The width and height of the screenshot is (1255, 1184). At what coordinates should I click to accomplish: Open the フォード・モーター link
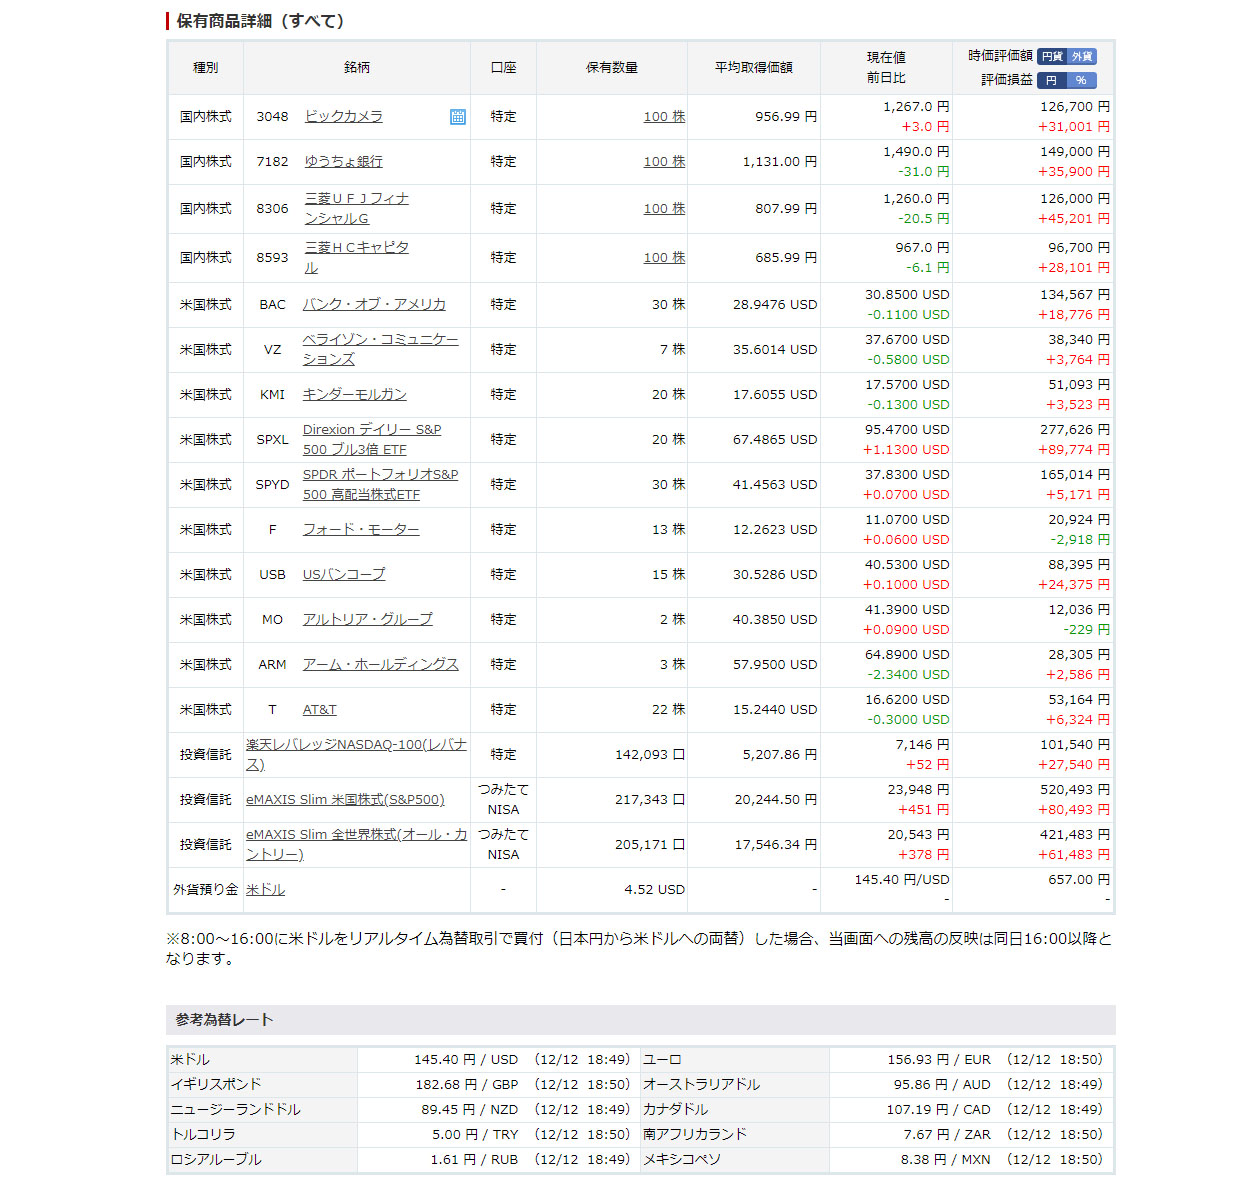[x=361, y=530]
